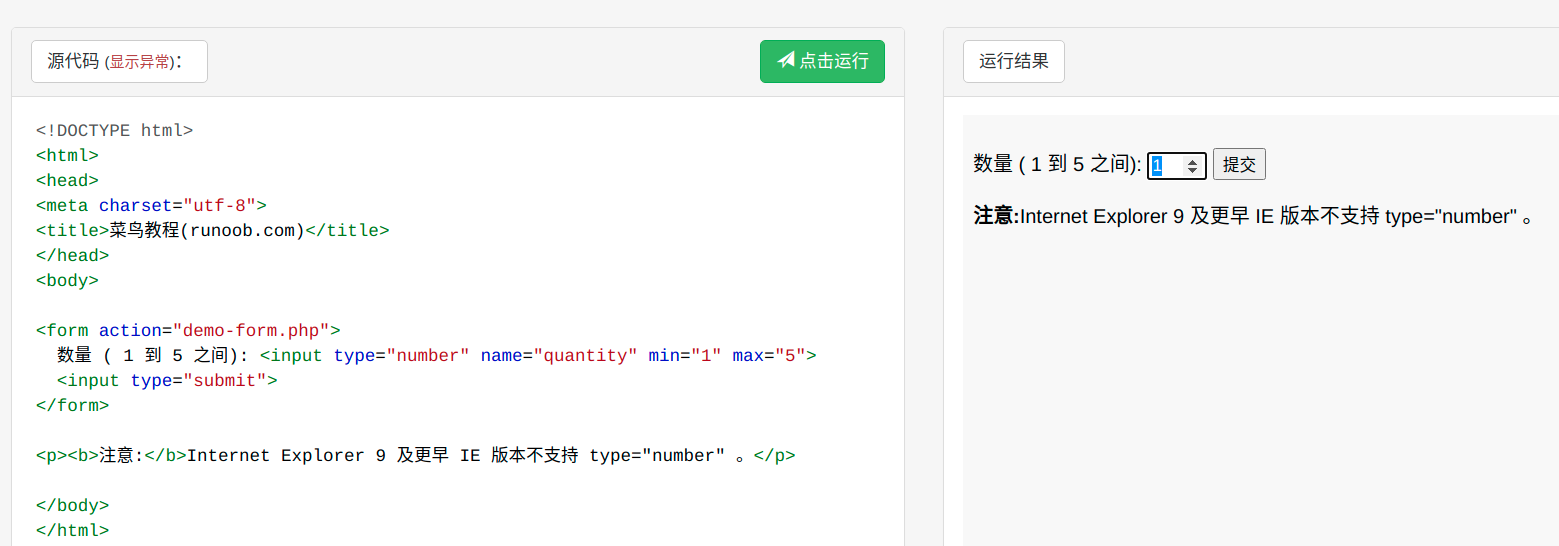Click the closing </html> tag line
Image resolution: width=1559 pixels, height=546 pixels.
[72, 530]
